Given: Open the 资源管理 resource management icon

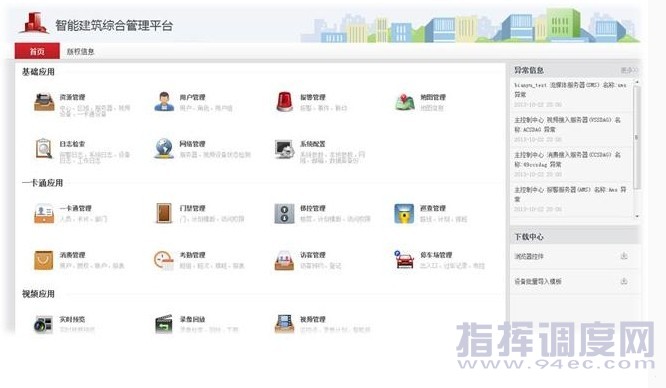Looking at the screenshot, I should (x=44, y=102).
